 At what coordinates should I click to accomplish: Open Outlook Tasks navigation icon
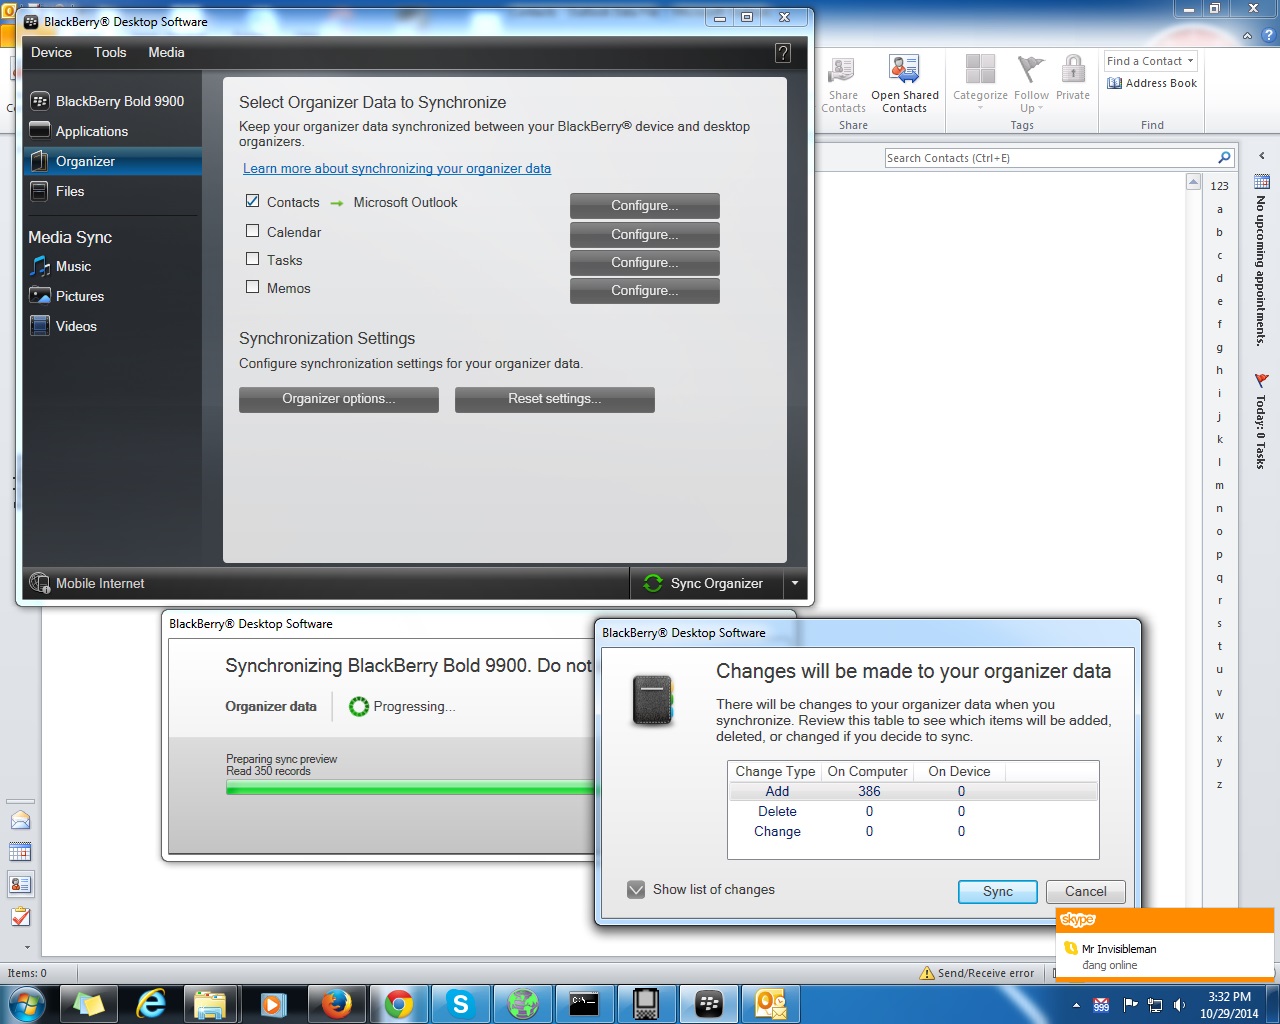(x=20, y=916)
